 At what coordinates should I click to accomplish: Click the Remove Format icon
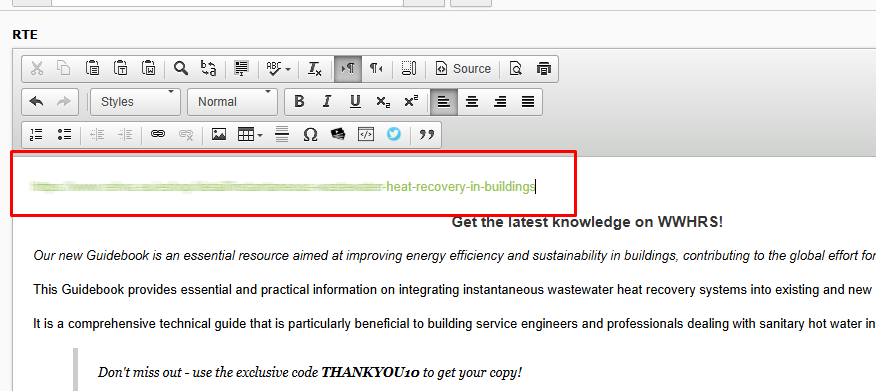[315, 69]
